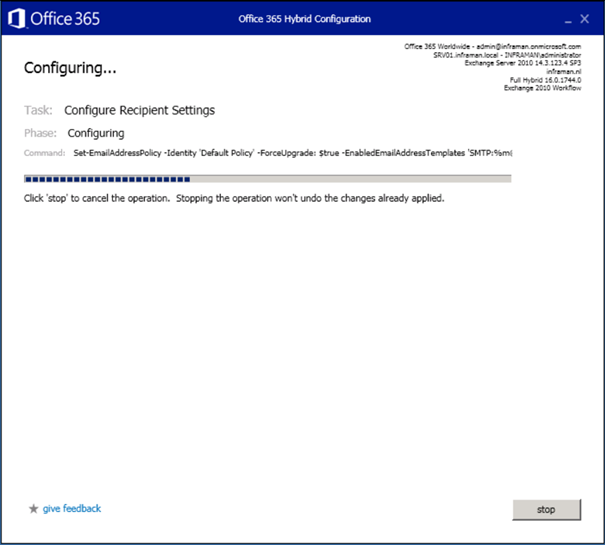Image resolution: width=605 pixels, height=545 pixels.
Task: Click the Phase: label
Action: (42, 133)
